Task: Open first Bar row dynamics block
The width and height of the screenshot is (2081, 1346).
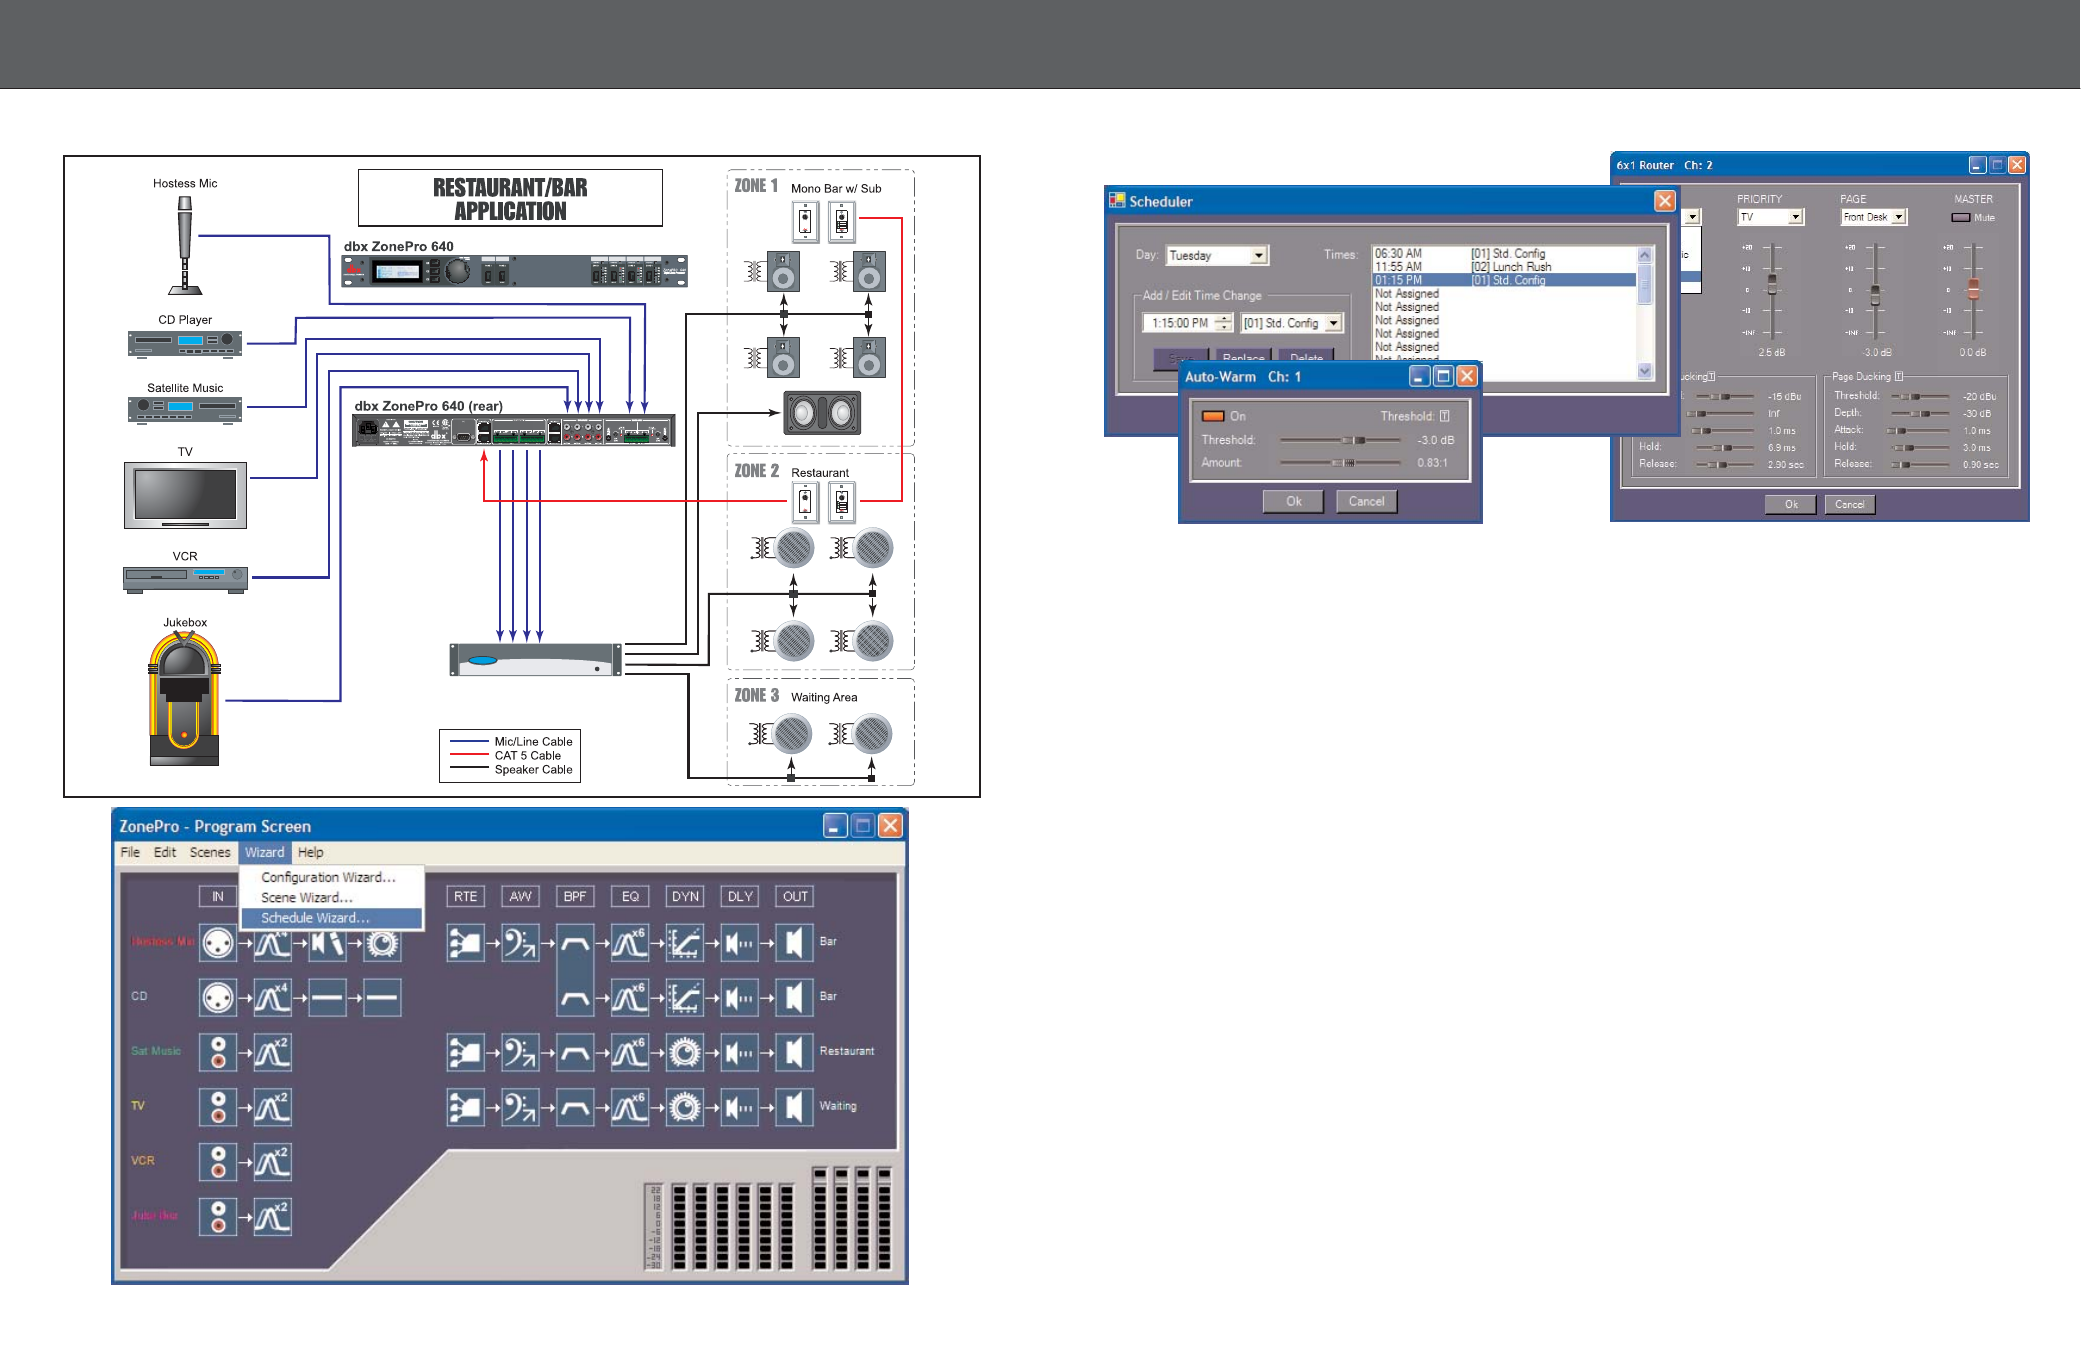Action: point(685,942)
